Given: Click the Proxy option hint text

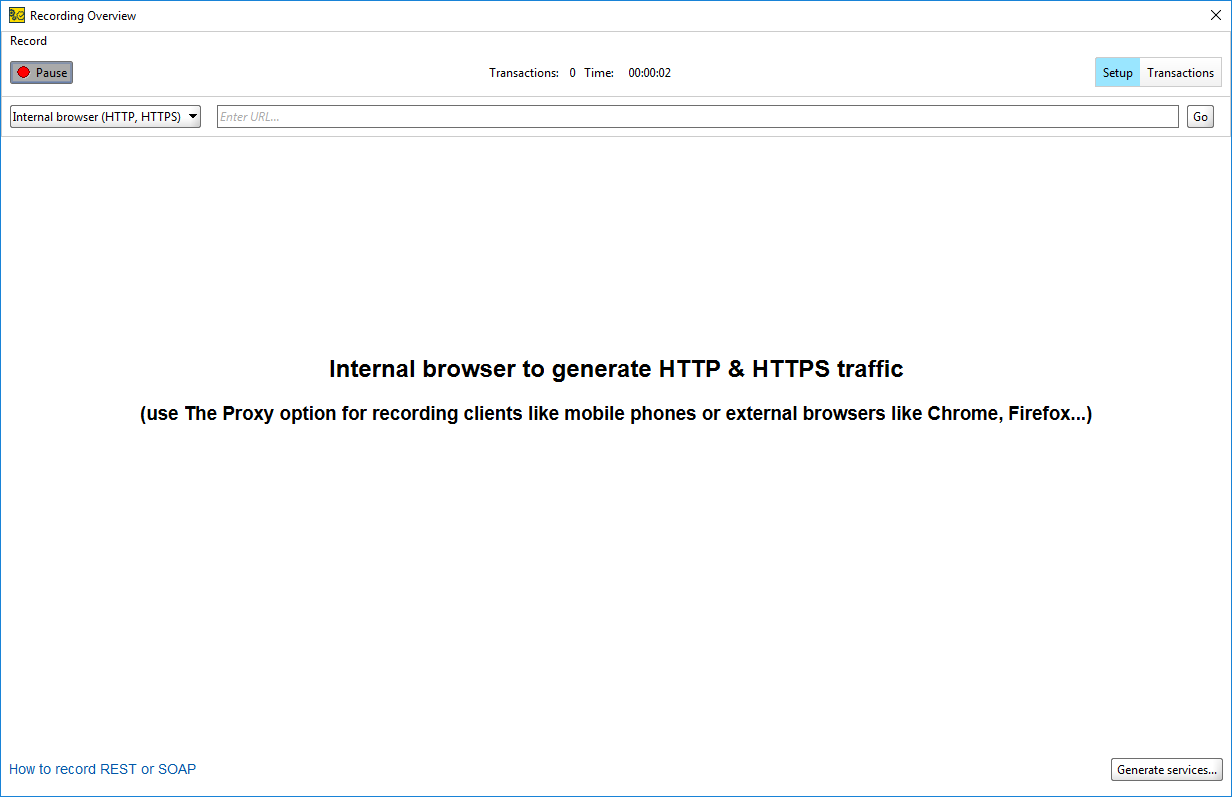Looking at the screenshot, I should 616,414.
